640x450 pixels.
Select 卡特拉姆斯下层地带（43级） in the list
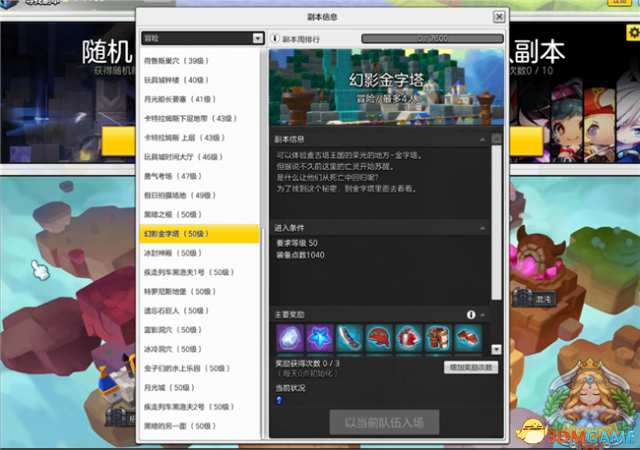[x=199, y=118]
